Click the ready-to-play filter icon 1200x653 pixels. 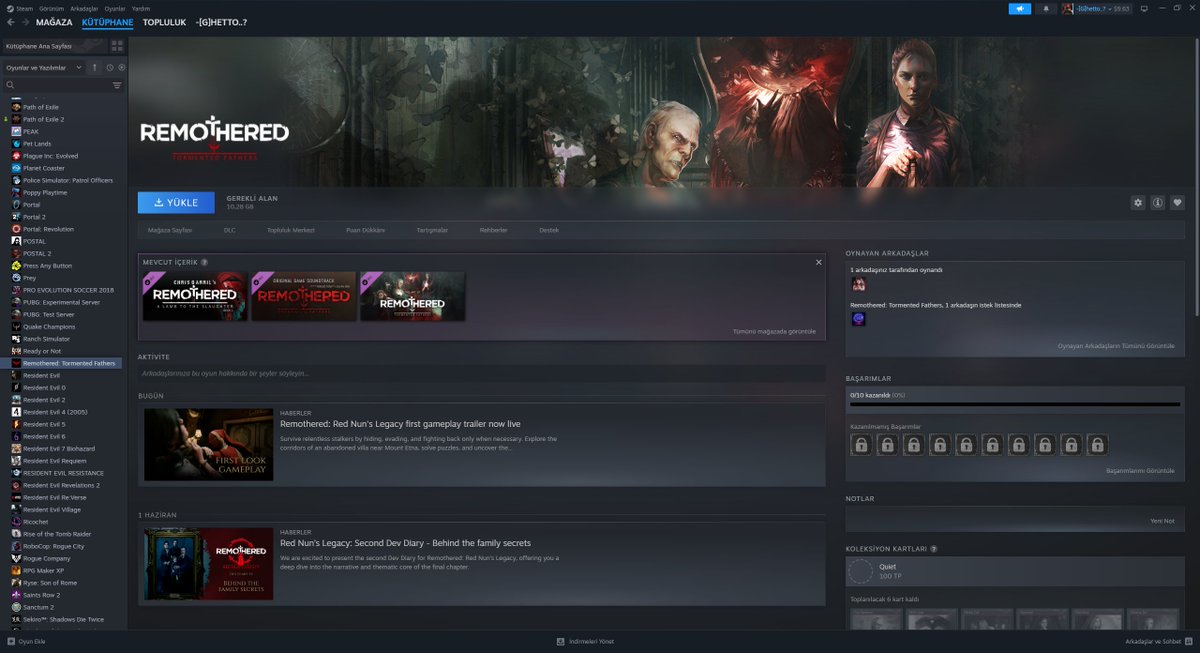121,67
